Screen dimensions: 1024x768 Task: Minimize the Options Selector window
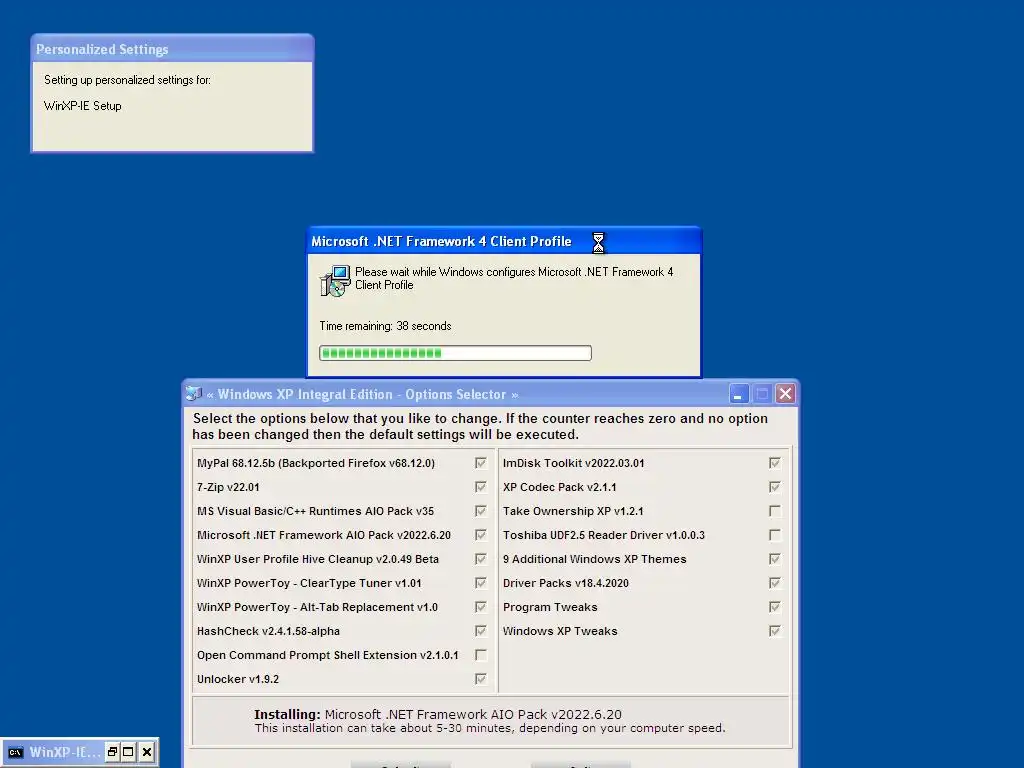click(739, 394)
